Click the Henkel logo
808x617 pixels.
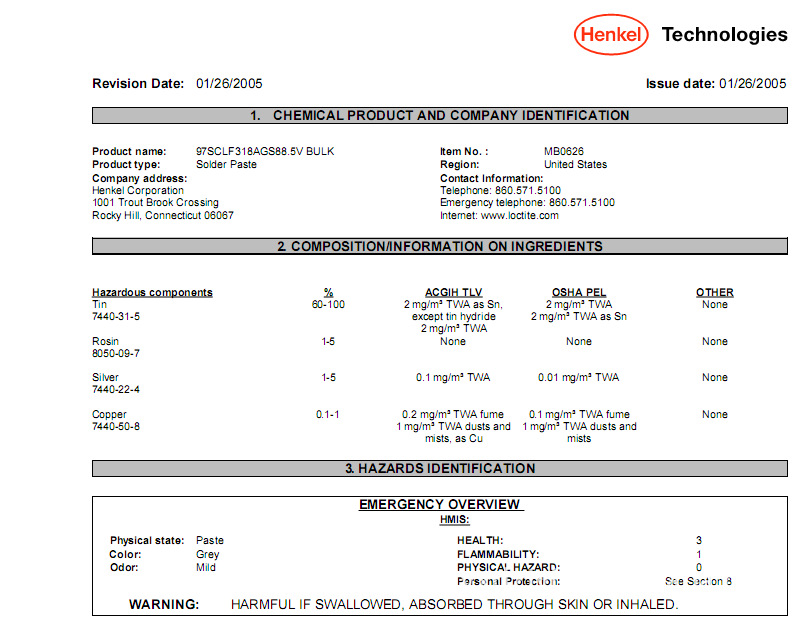point(611,35)
